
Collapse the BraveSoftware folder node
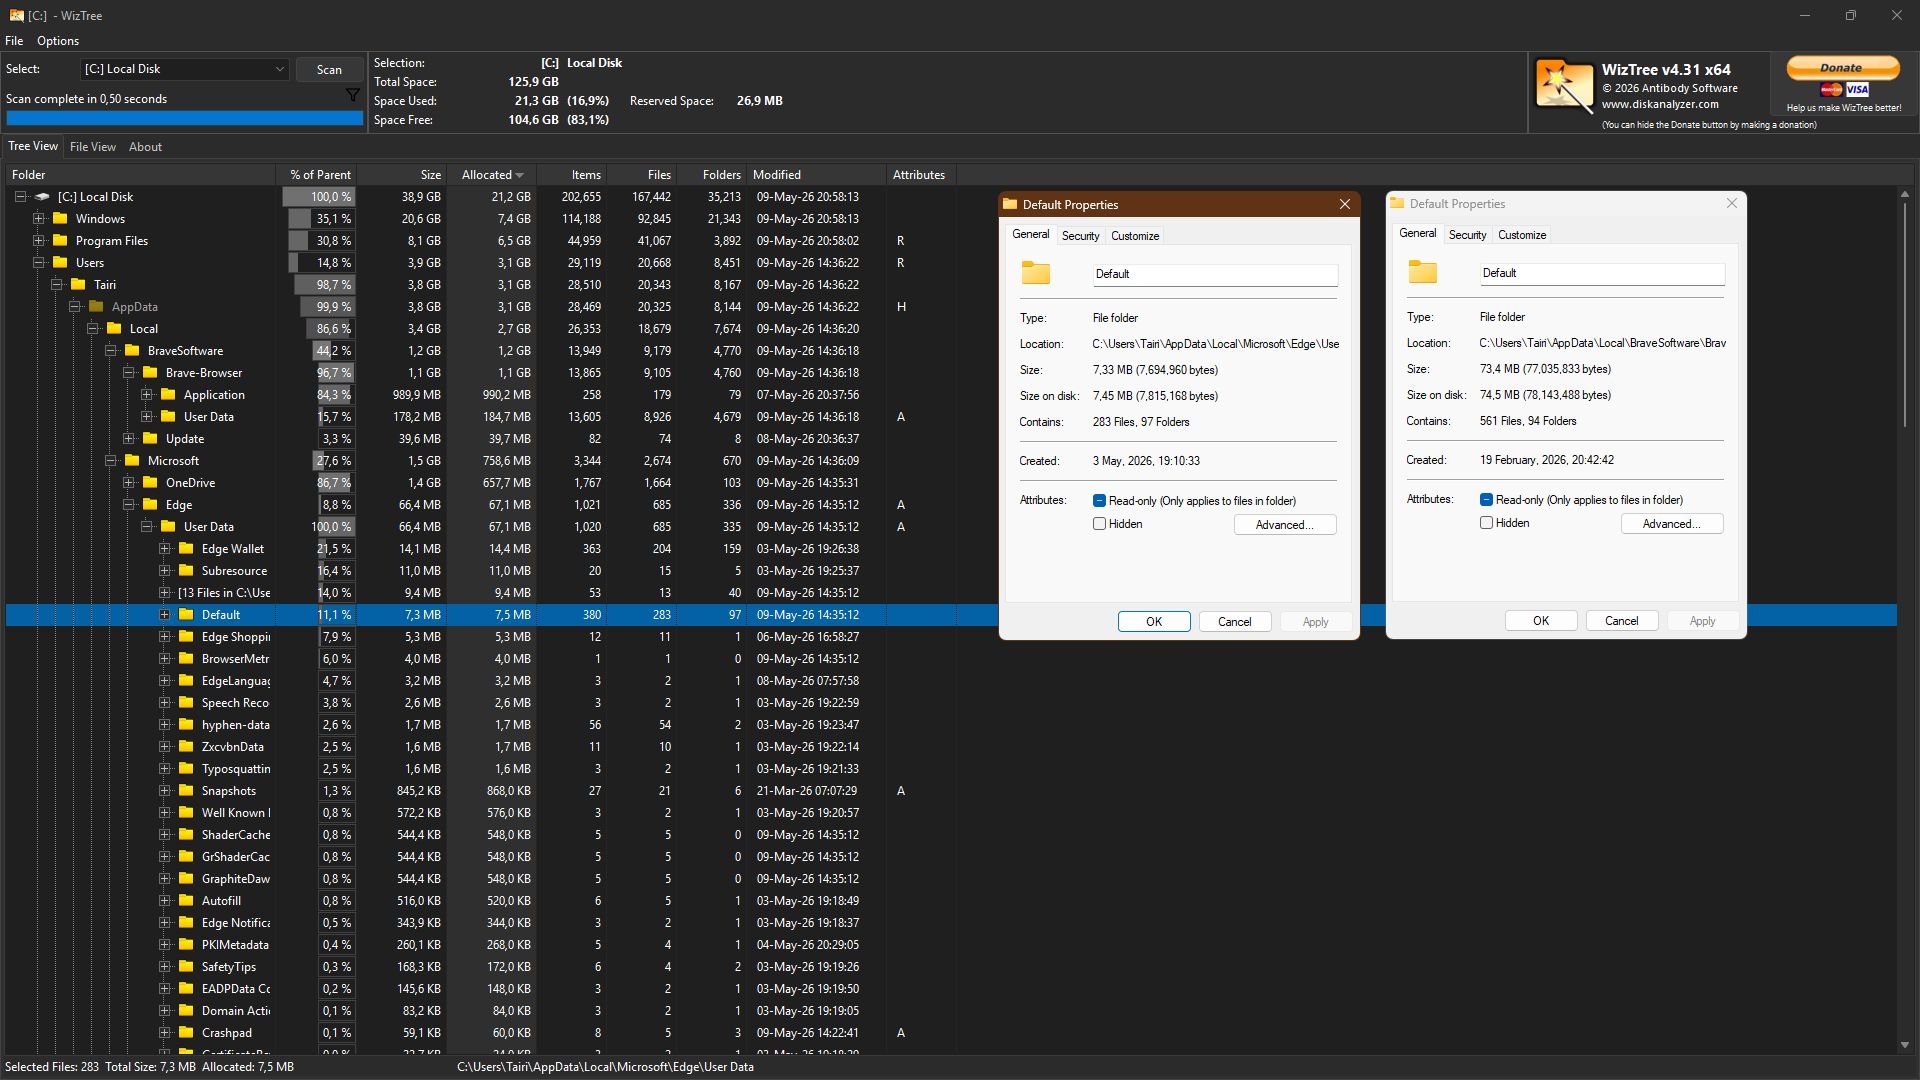pos(111,350)
